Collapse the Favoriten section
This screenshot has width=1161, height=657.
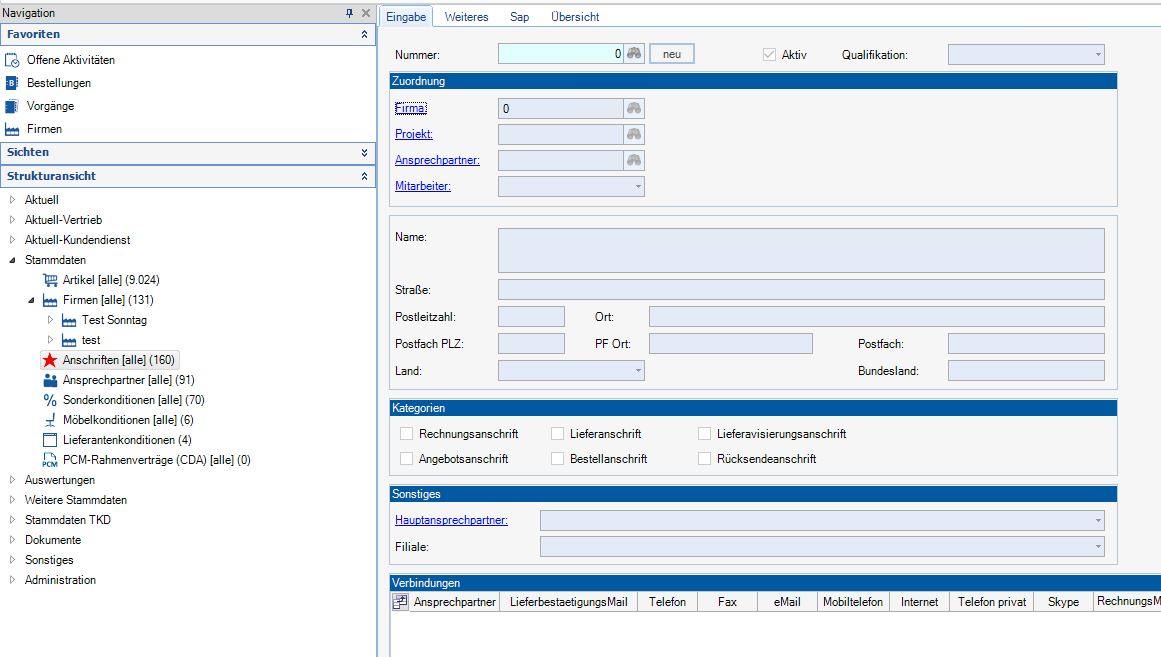point(364,34)
